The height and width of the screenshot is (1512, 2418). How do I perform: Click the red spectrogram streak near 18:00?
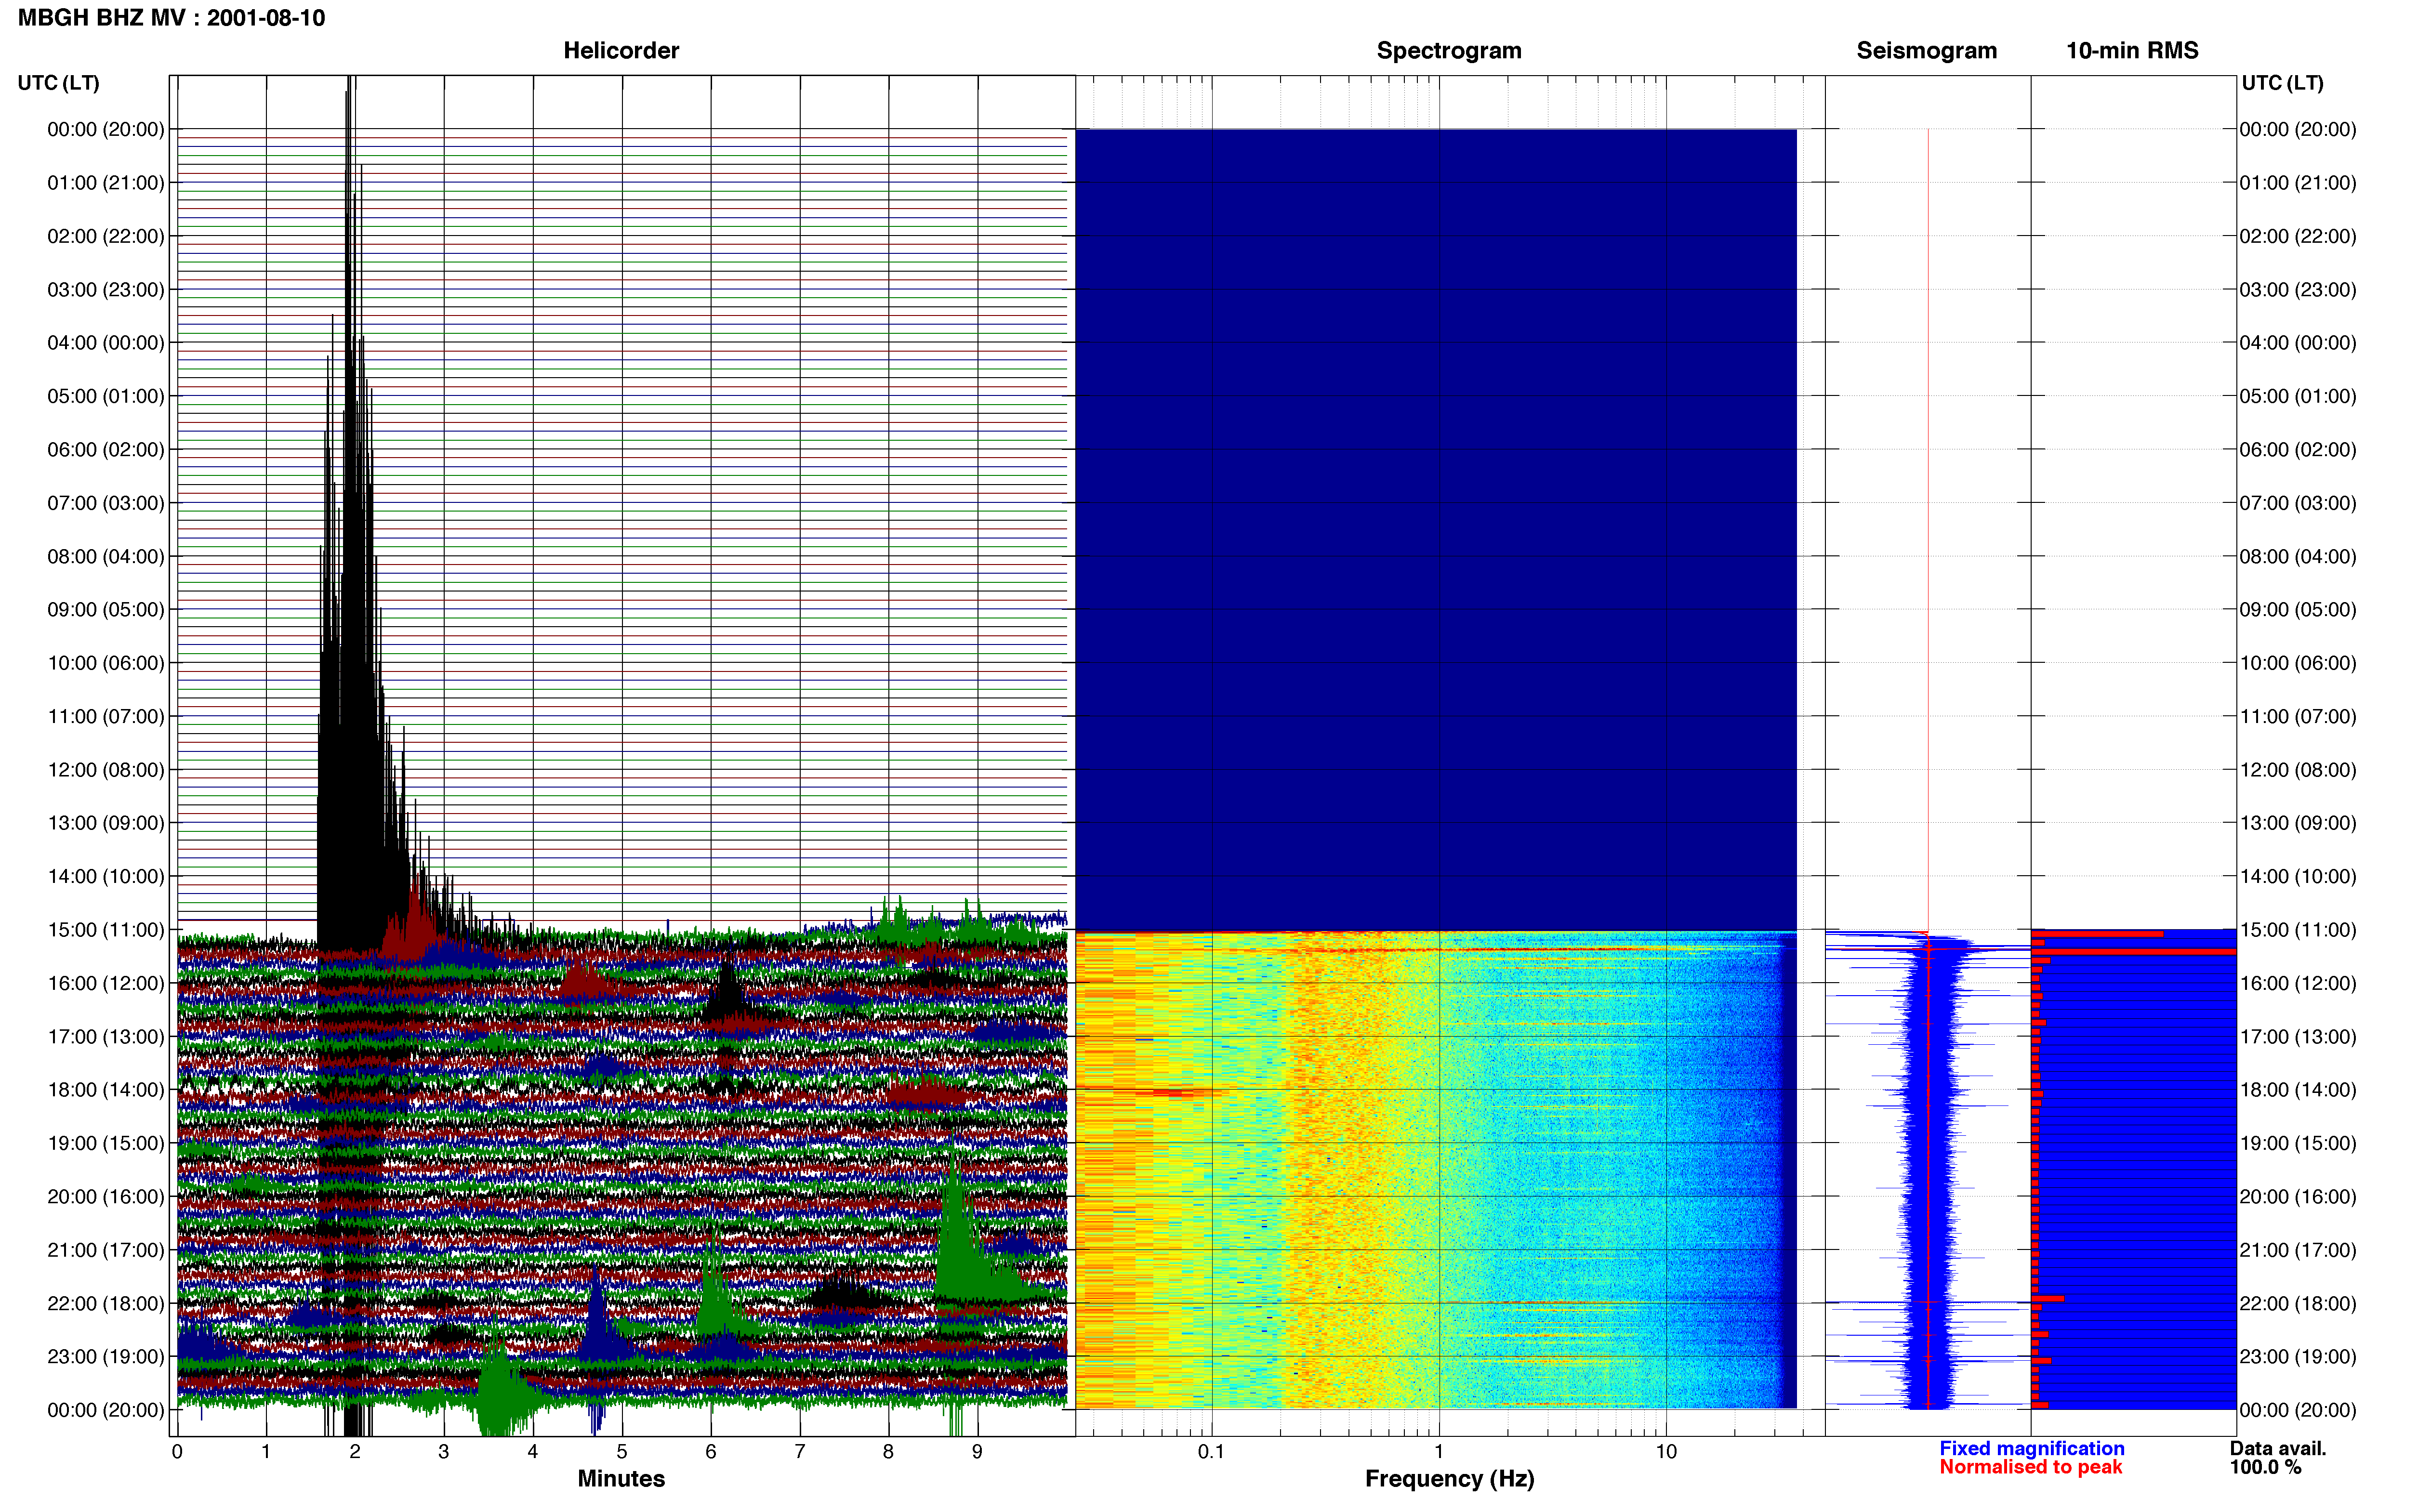[x=1170, y=1092]
